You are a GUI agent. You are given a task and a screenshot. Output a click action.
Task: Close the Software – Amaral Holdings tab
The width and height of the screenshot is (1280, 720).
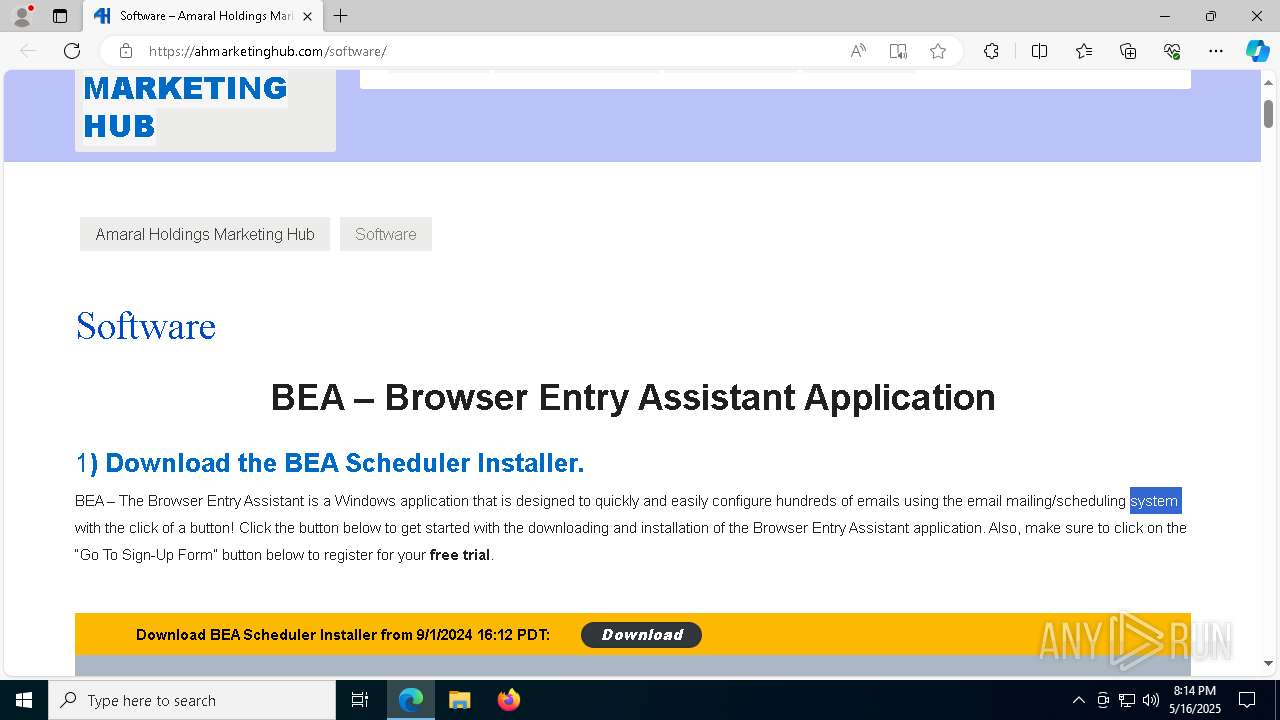[307, 16]
